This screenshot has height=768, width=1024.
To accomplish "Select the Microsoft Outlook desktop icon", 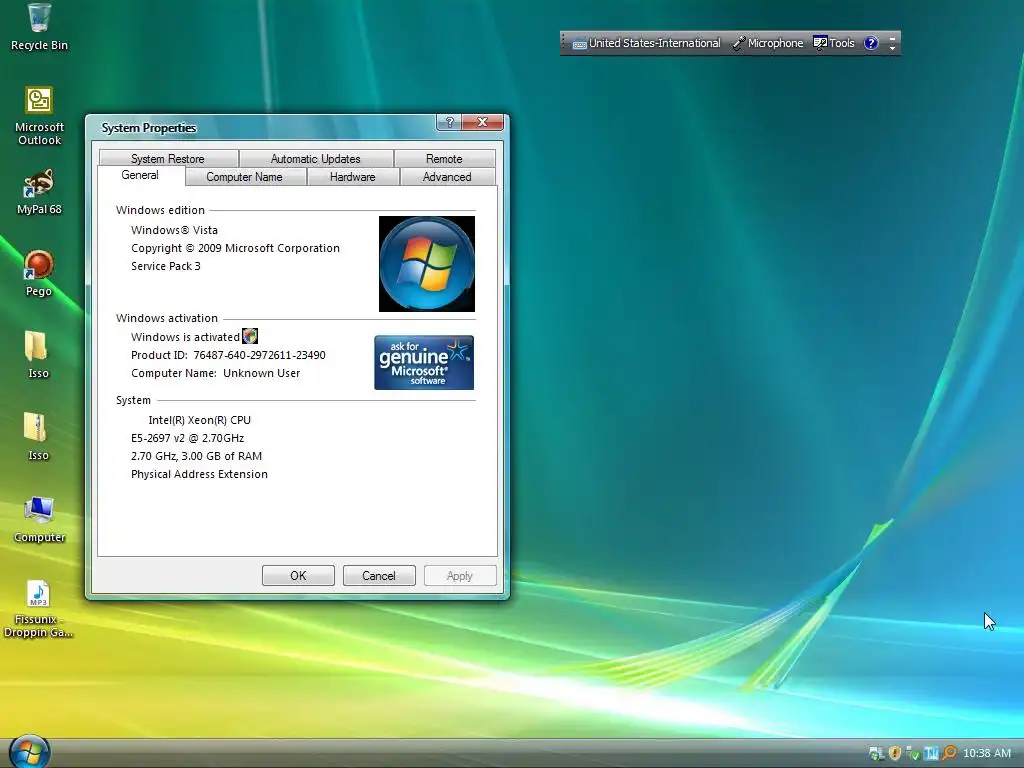I will click(x=39, y=115).
